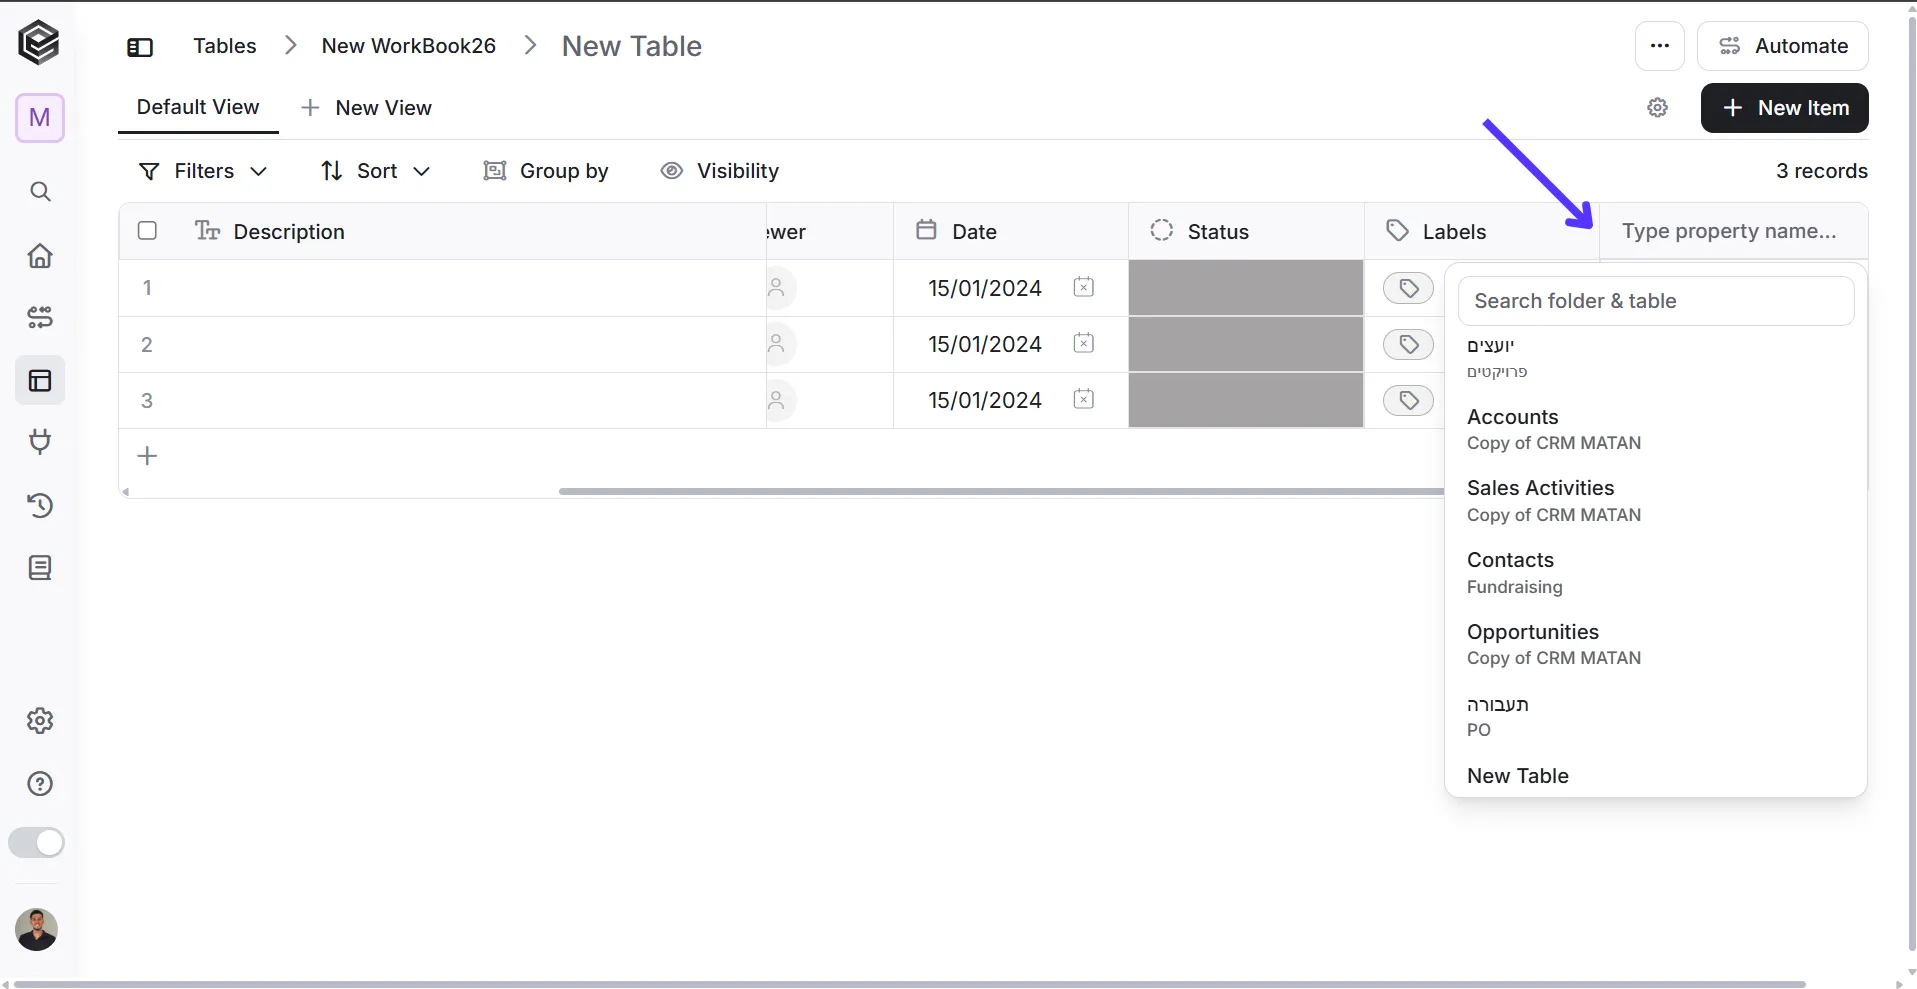Viewport: 1917px width, 989px height.
Task: Choose Opportunities from the table list
Action: click(1655, 644)
